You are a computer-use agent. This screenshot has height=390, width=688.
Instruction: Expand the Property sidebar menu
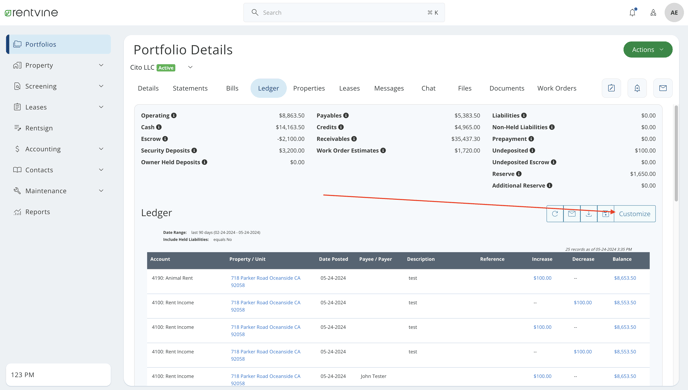coord(58,65)
